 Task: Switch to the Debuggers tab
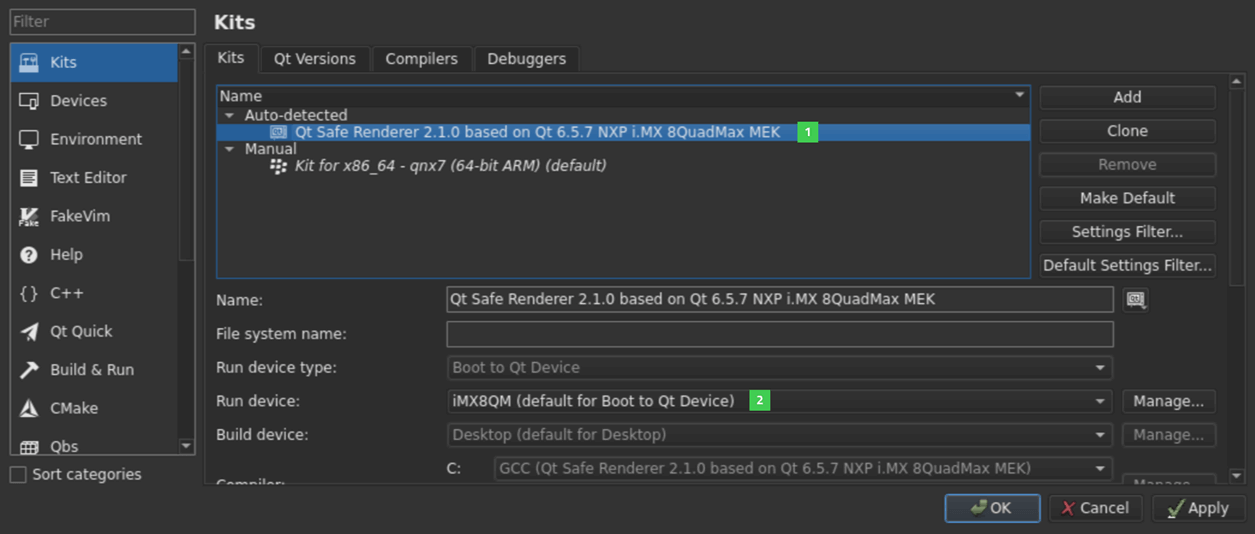coord(527,59)
